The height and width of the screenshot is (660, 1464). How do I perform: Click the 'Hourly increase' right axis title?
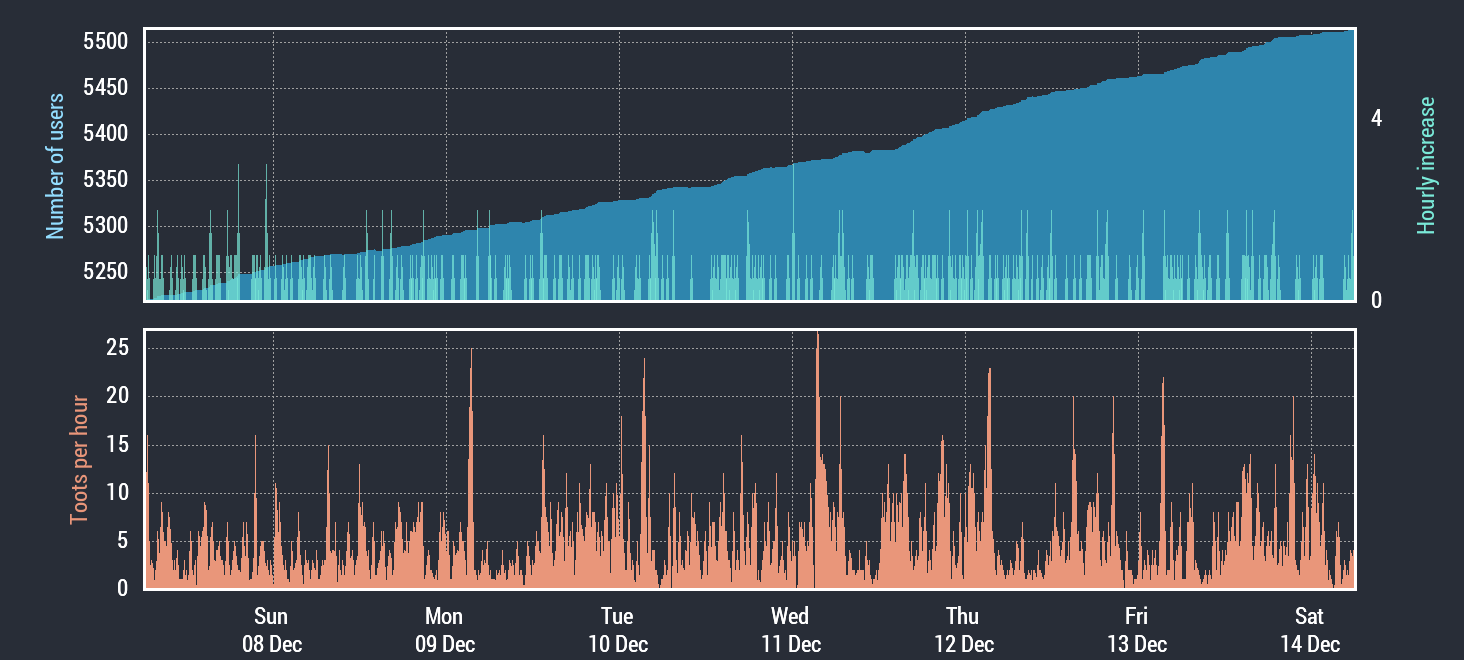point(1426,166)
